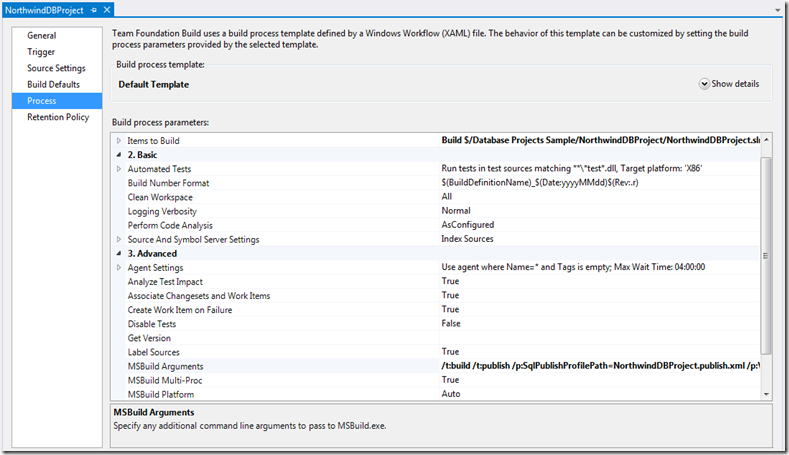This screenshot has height=455, width=789.
Task: Select MSBuild Arguments label in list
Action: pyautogui.click(x=166, y=366)
